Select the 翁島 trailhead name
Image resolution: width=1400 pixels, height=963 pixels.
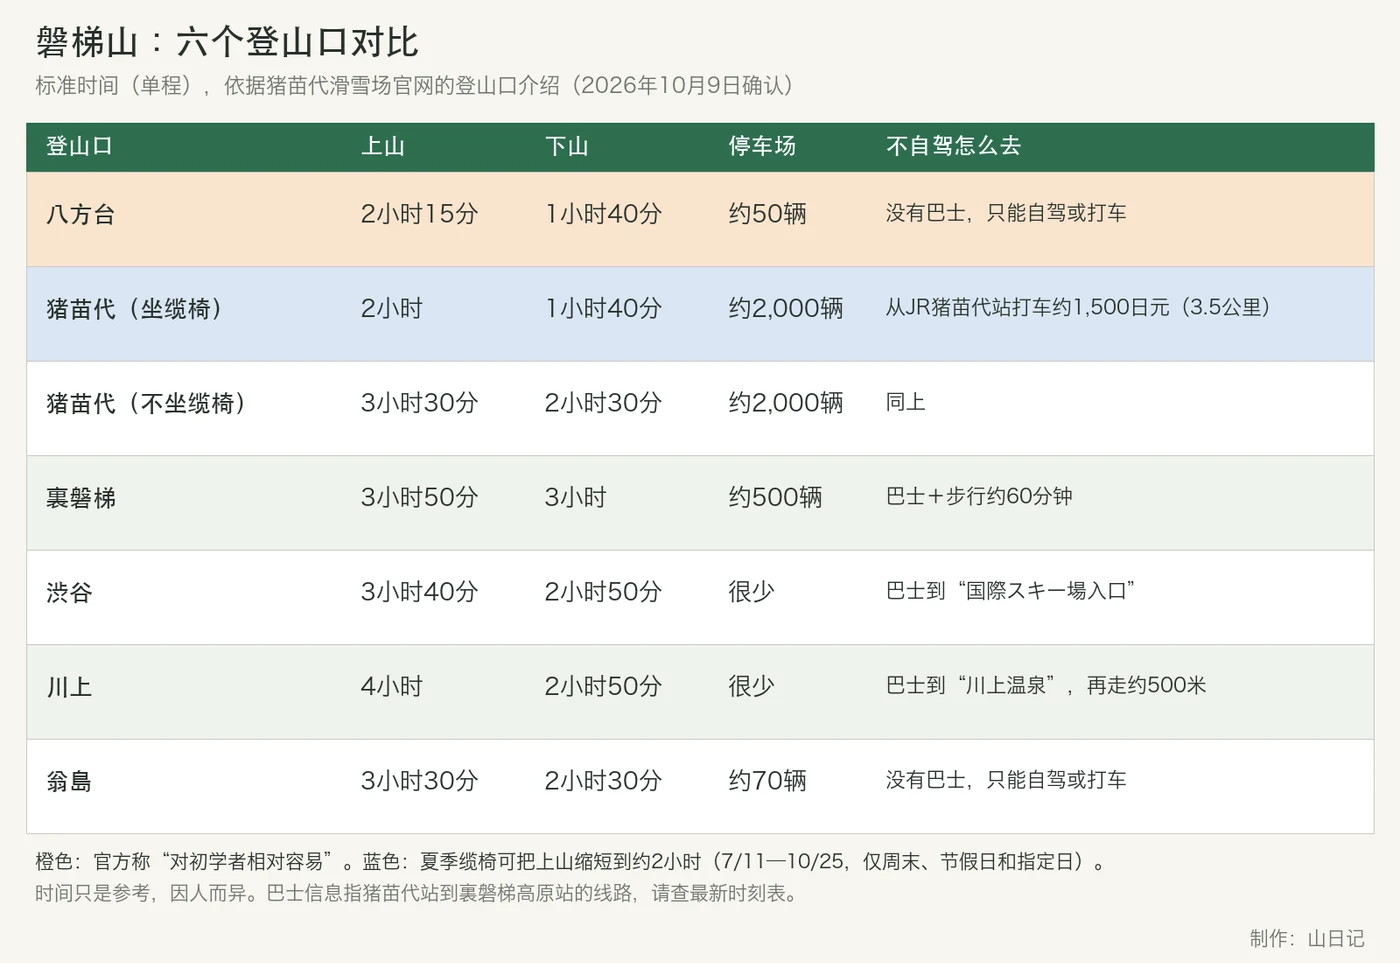(x=69, y=781)
